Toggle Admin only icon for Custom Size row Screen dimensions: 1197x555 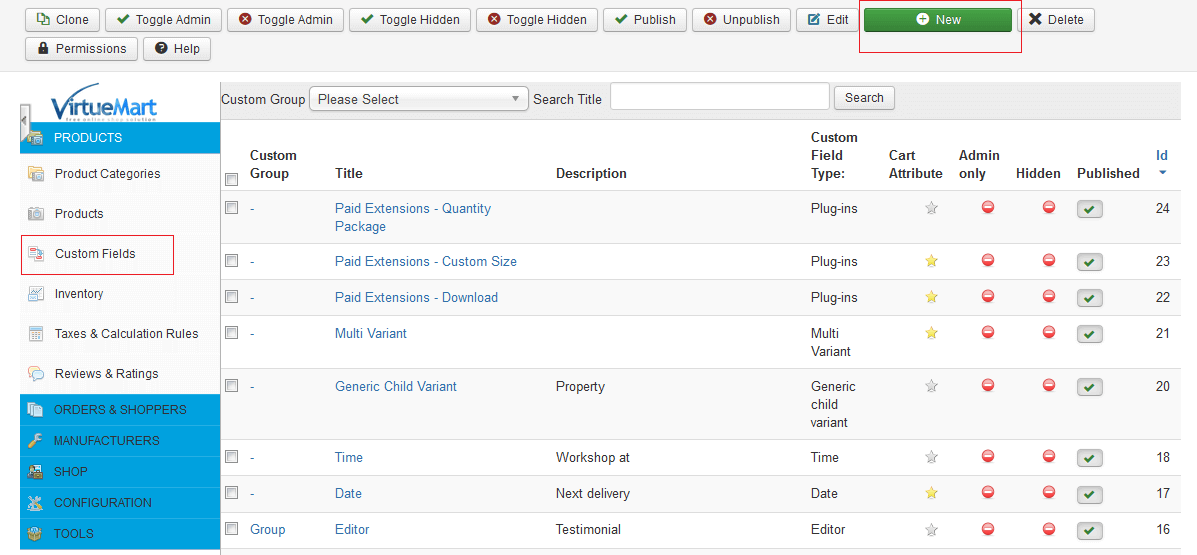[x=988, y=260]
